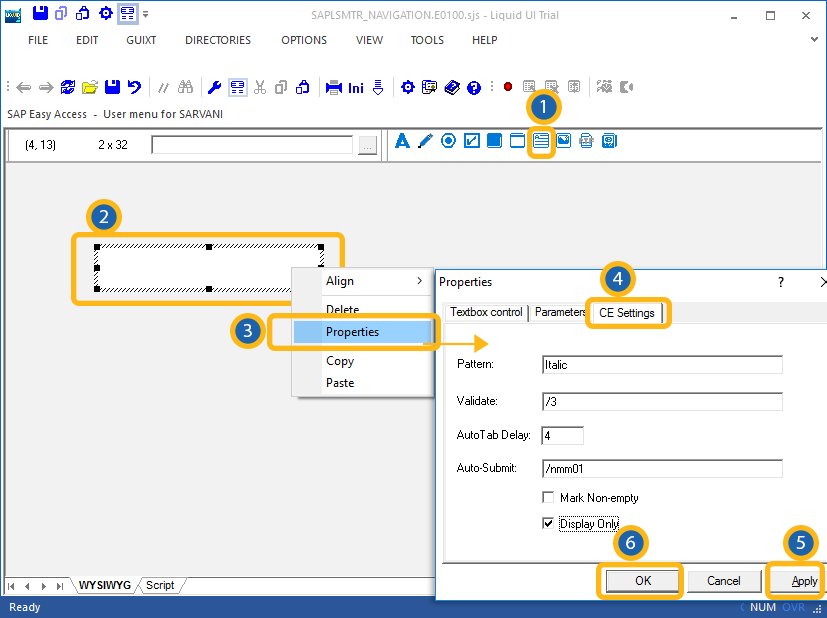Screen dimensions: 827x618
Task: Enable the Mark Non-empty checkbox
Action: (548, 498)
